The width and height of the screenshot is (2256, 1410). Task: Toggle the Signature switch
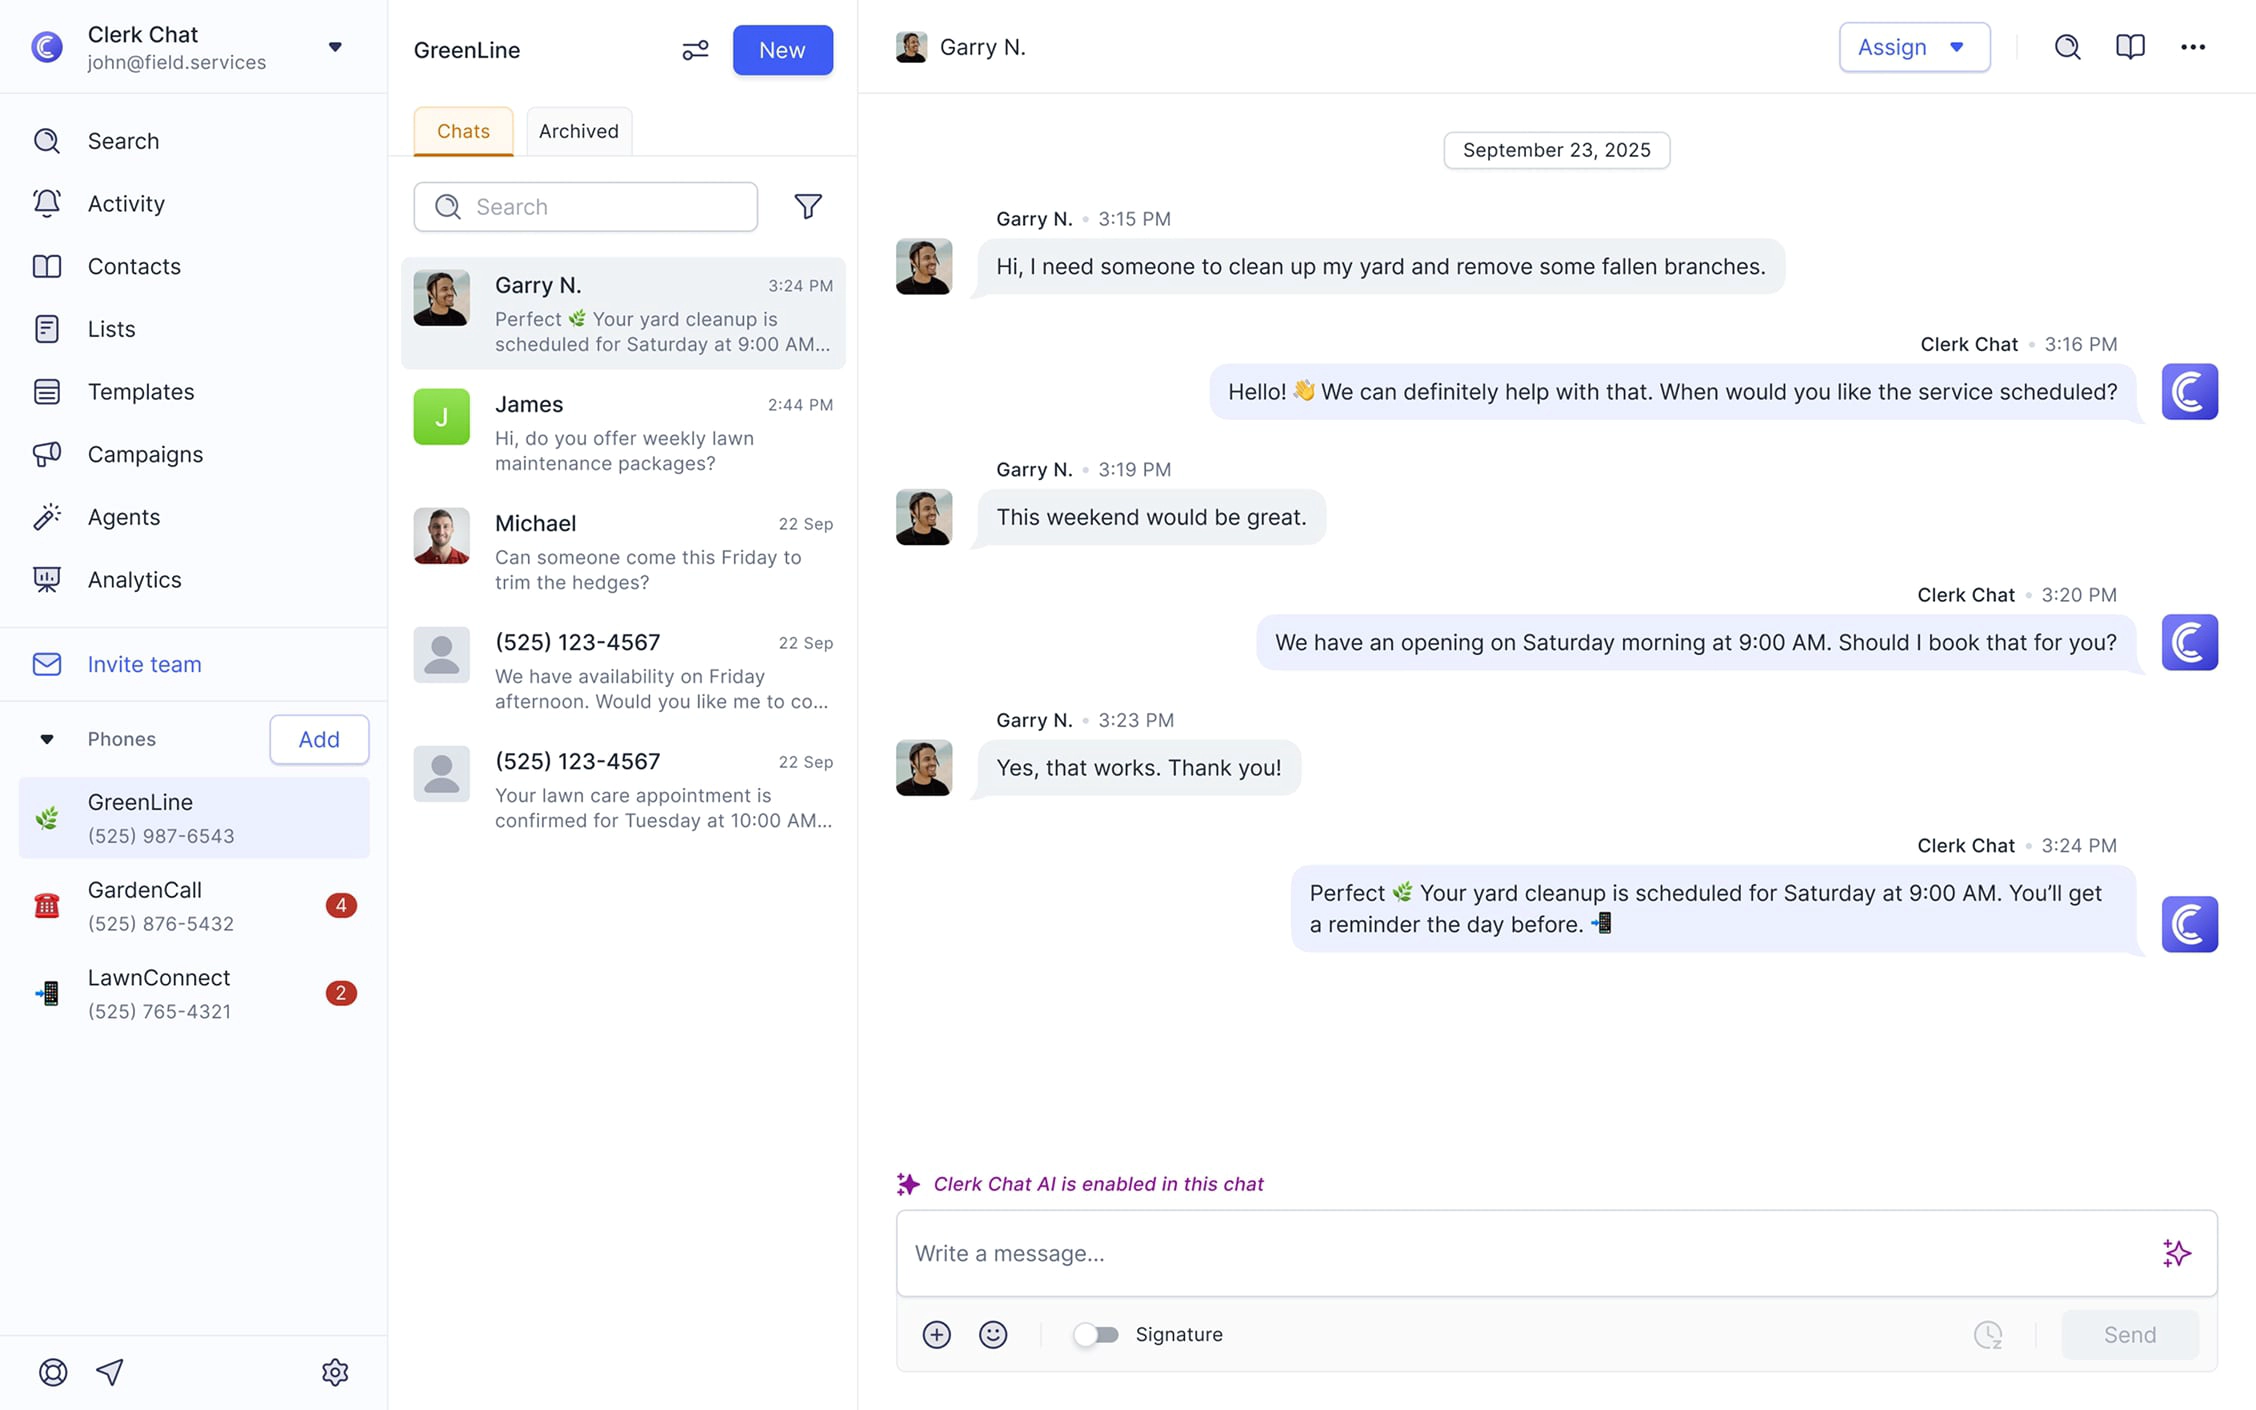[1096, 1334]
